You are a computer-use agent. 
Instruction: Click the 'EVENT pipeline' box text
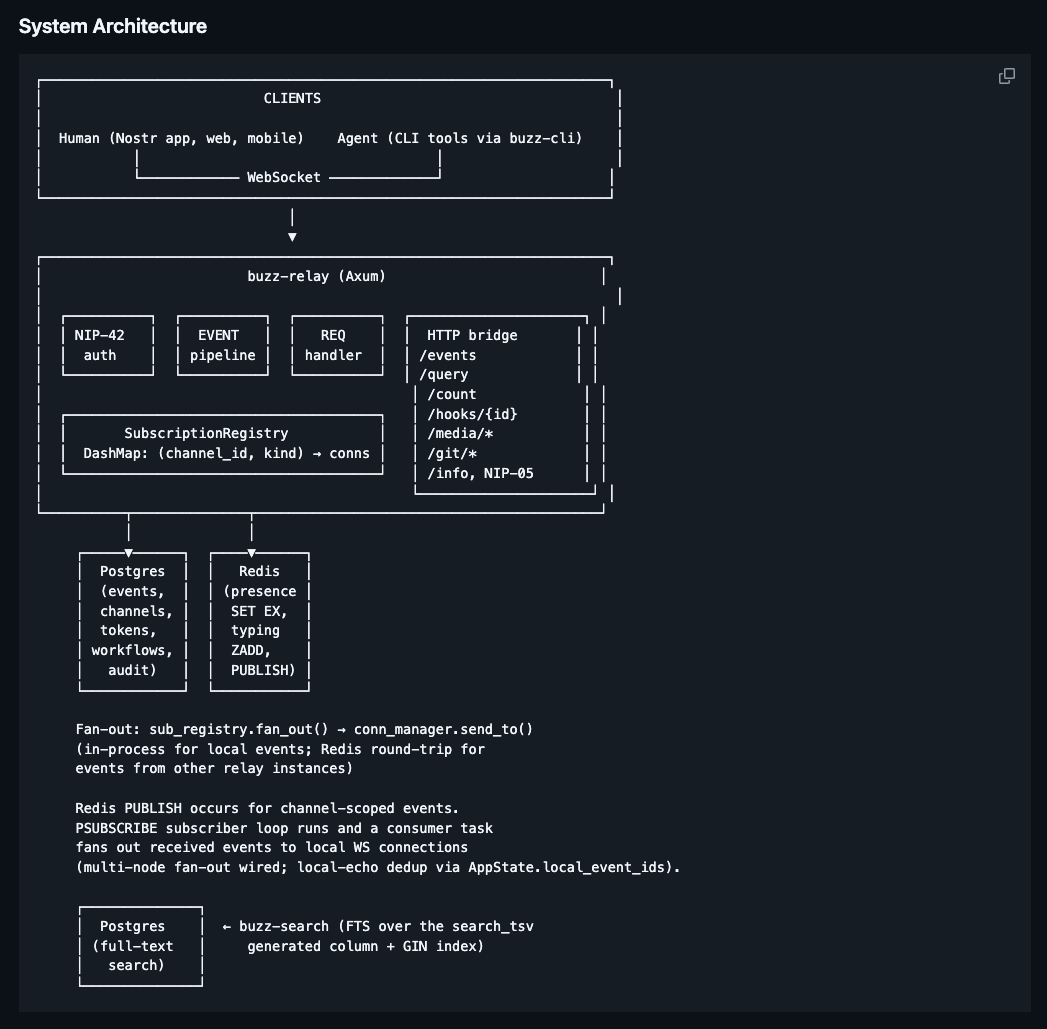click(222, 345)
